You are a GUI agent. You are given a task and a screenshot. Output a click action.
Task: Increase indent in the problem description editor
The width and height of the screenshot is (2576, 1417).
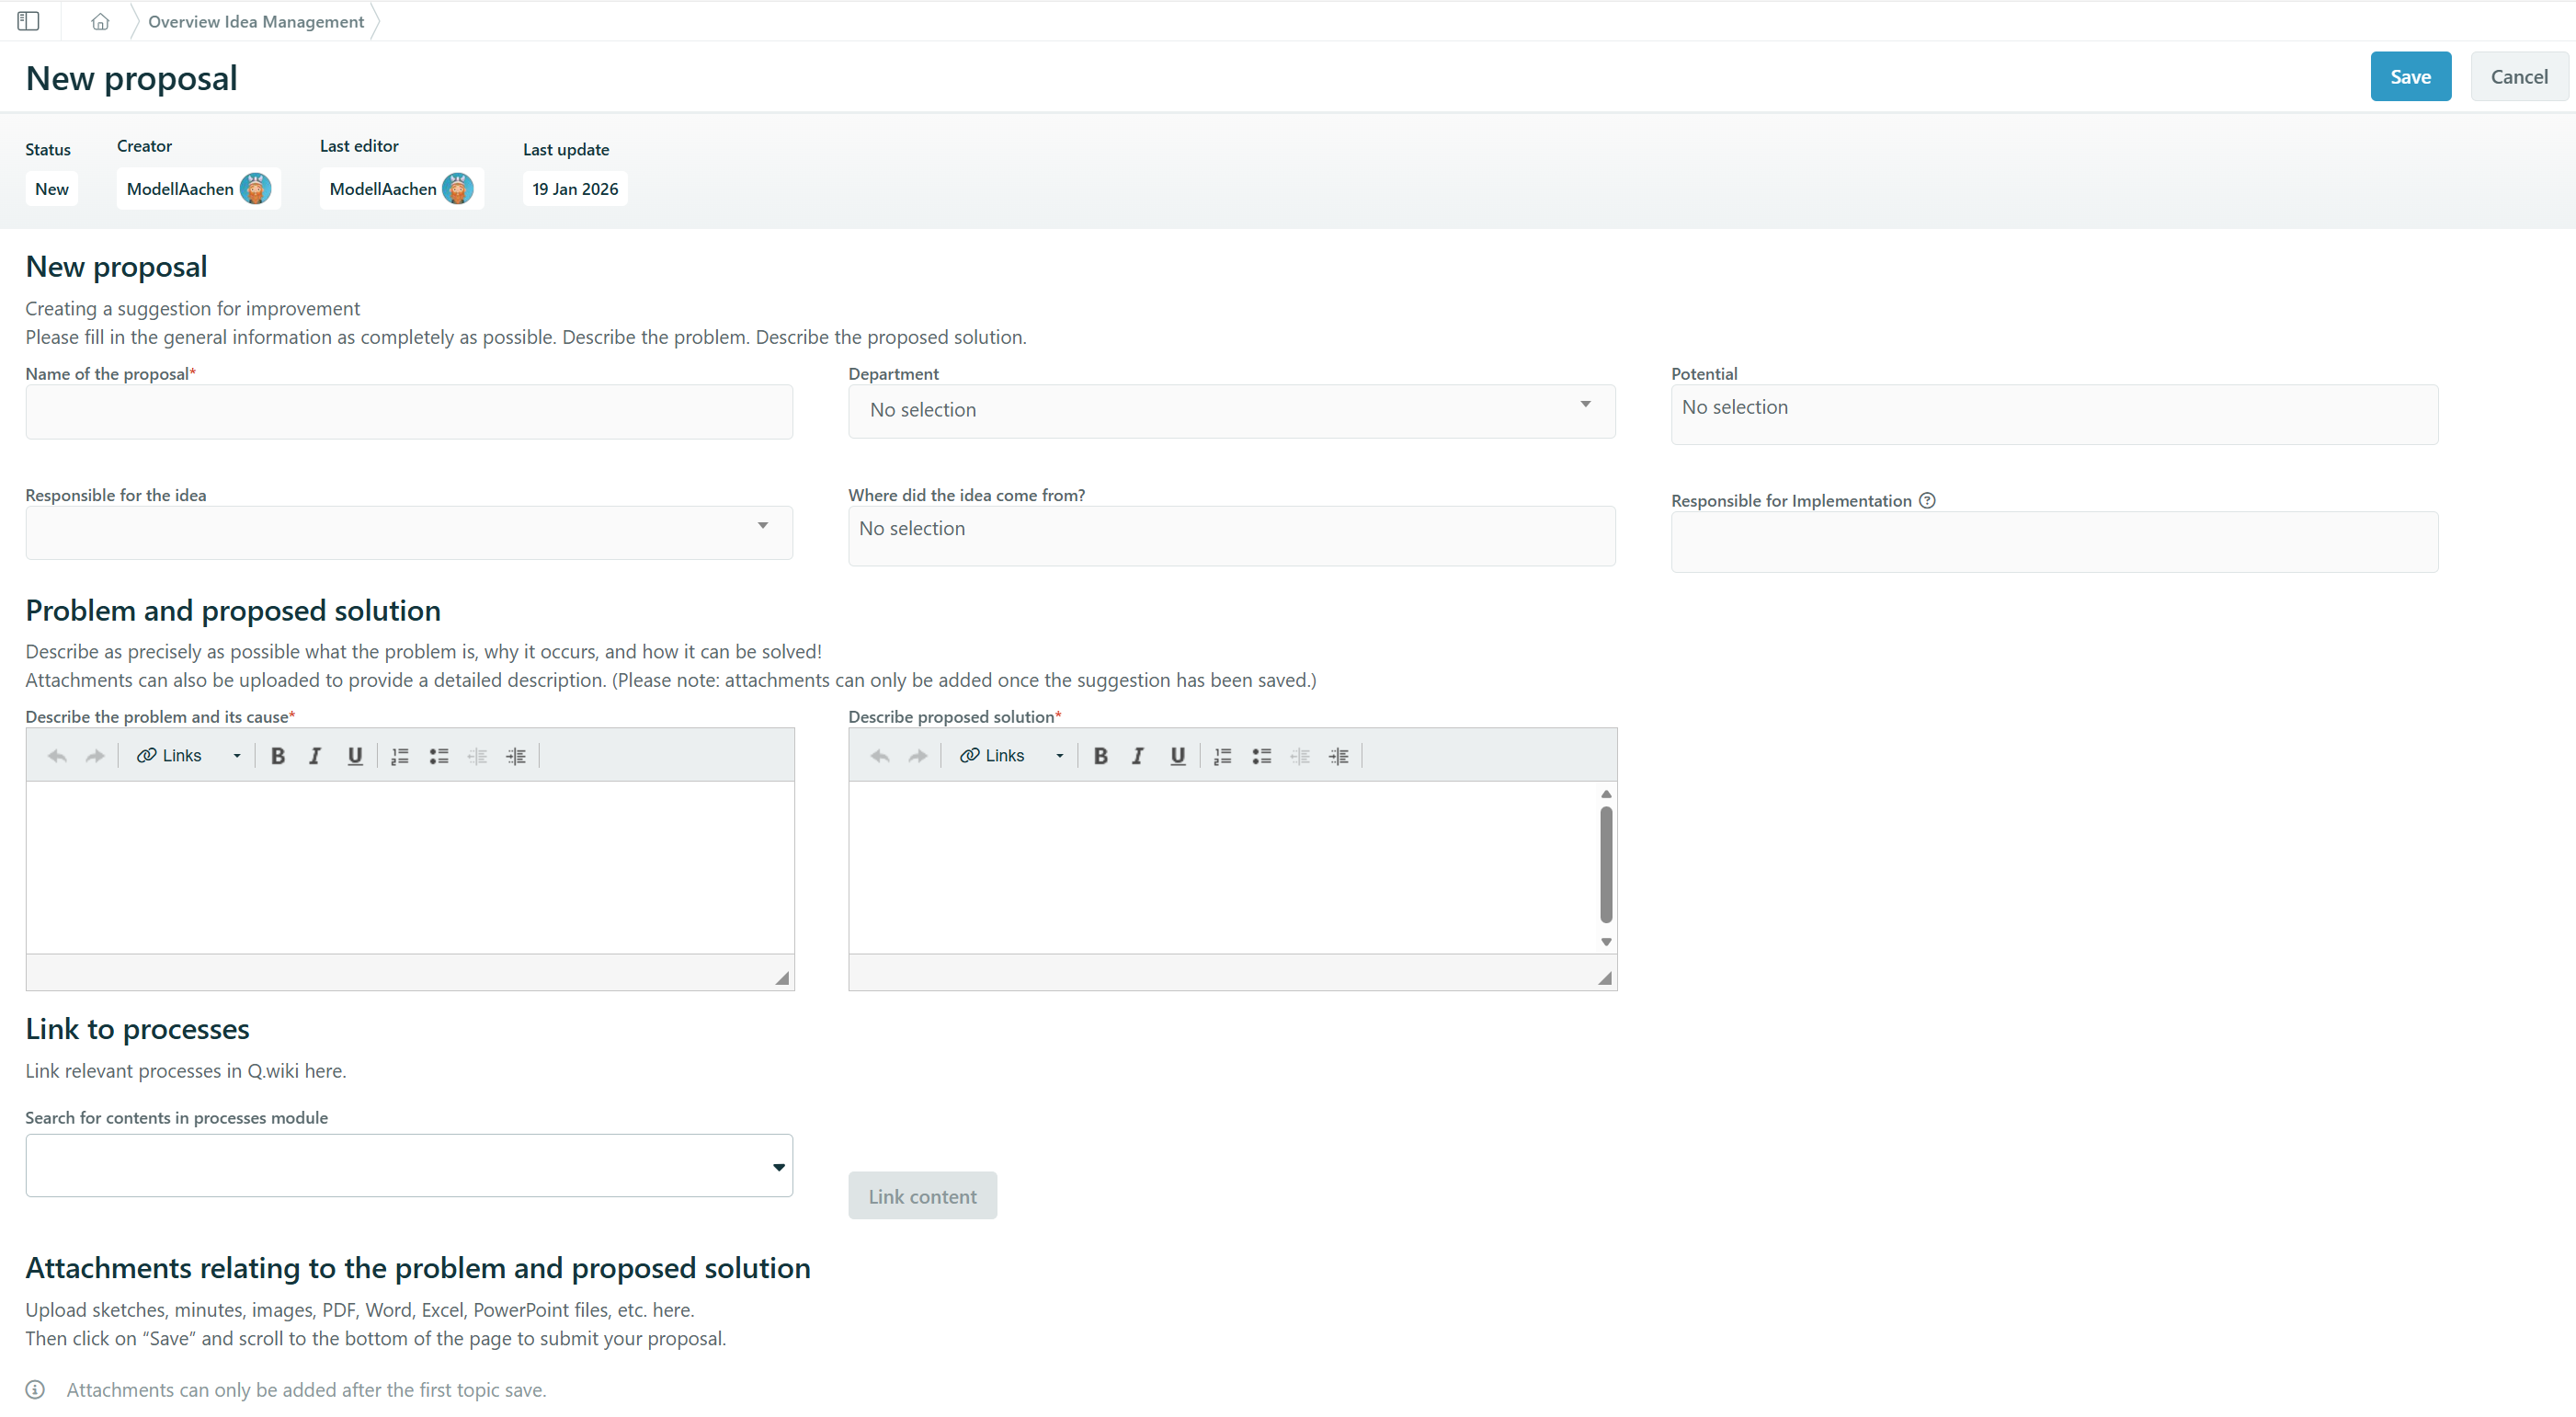coord(516,756)
